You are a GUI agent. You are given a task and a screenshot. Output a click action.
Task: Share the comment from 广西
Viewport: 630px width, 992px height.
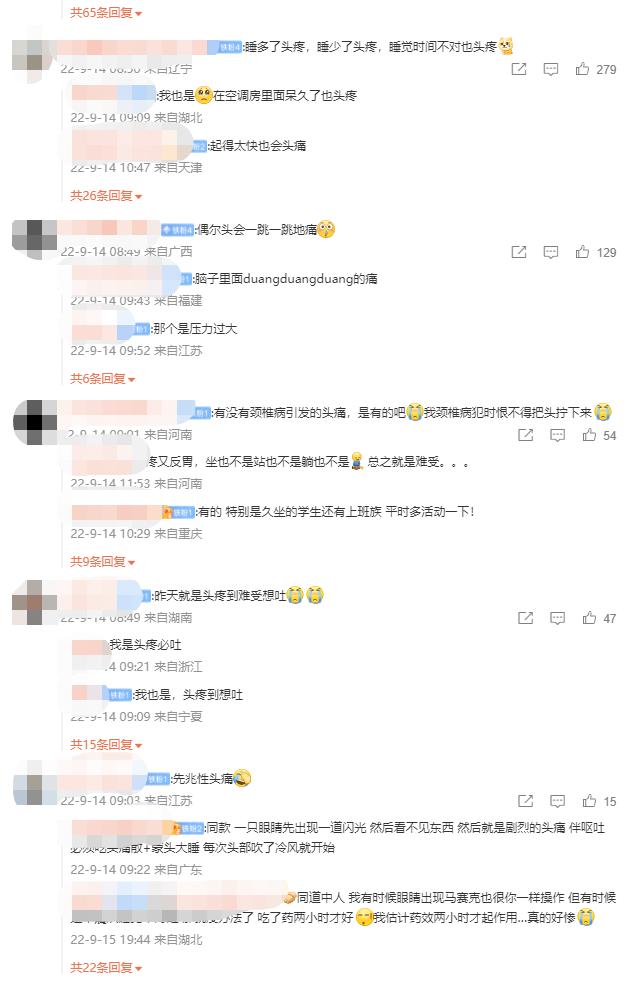519,252
